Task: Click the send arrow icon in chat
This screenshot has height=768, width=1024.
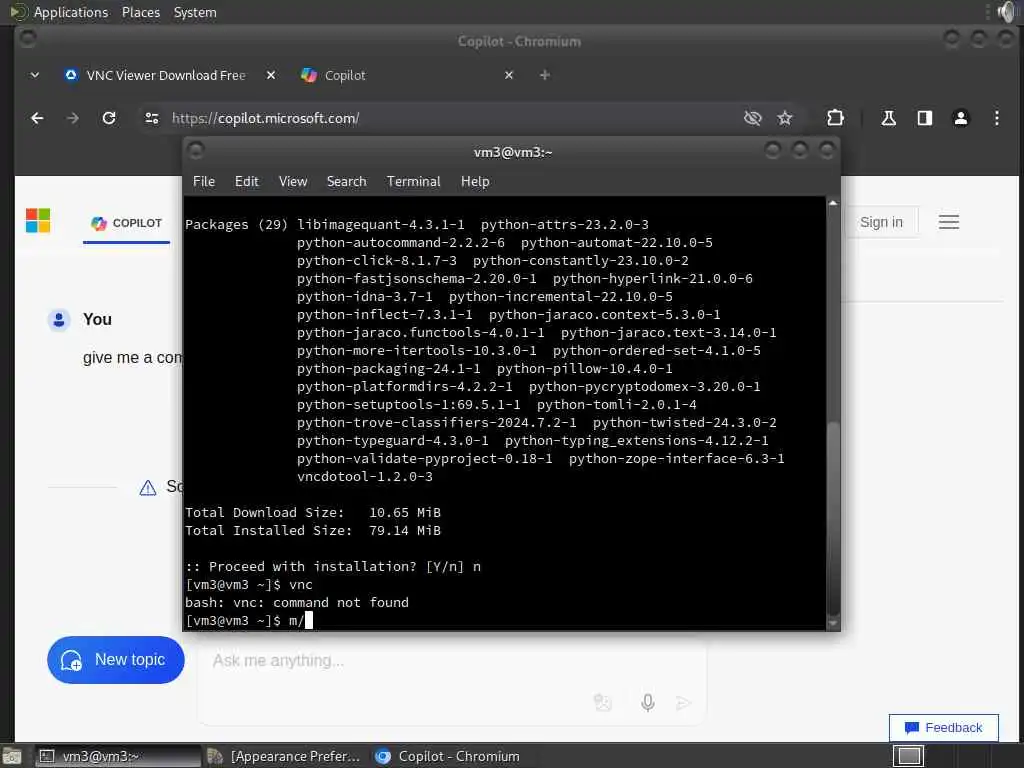Action: (x=683, y=703)
